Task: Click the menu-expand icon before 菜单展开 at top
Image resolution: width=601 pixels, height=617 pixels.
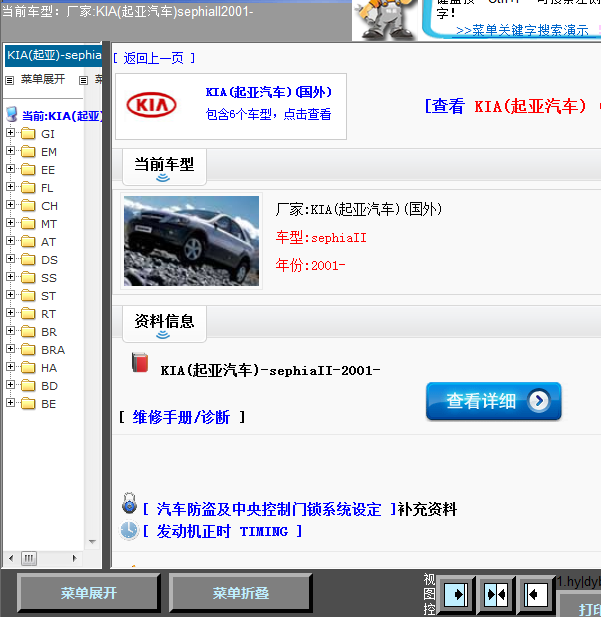Action: pyautogui.click(x=9, y=80)
